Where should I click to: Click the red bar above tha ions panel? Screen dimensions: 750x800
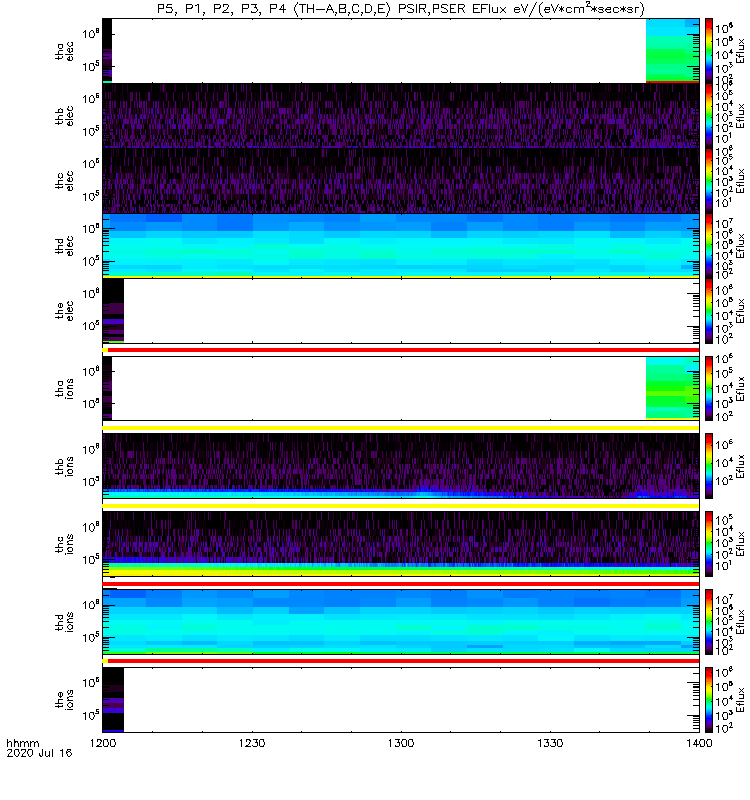(x=400, y=350)
